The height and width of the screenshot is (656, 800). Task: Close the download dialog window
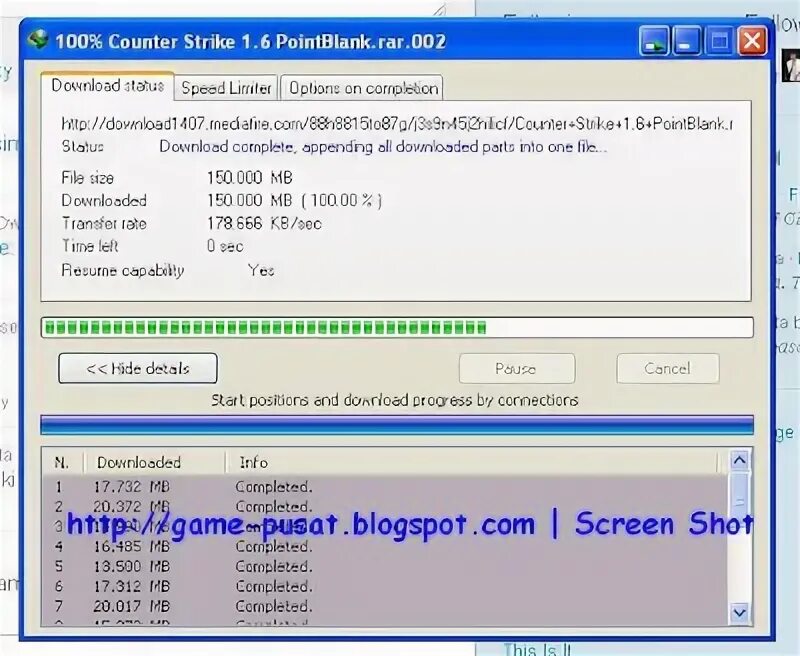(x=752, y=41)
